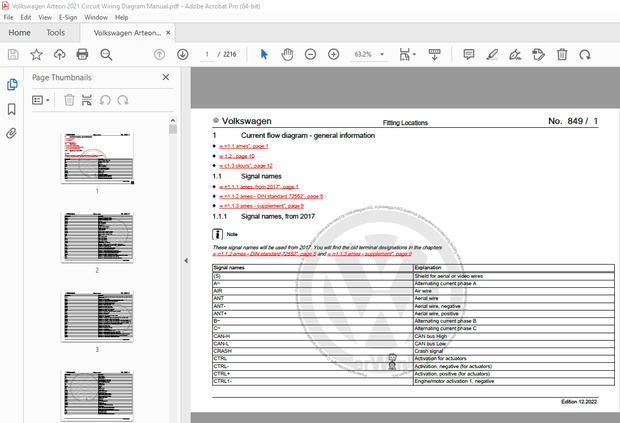Image resolution: width=620 pixels, height=423 pixels.
Task: Select the fourth page thumbnail
Action: pyautogui.click(x=97, y=396)
